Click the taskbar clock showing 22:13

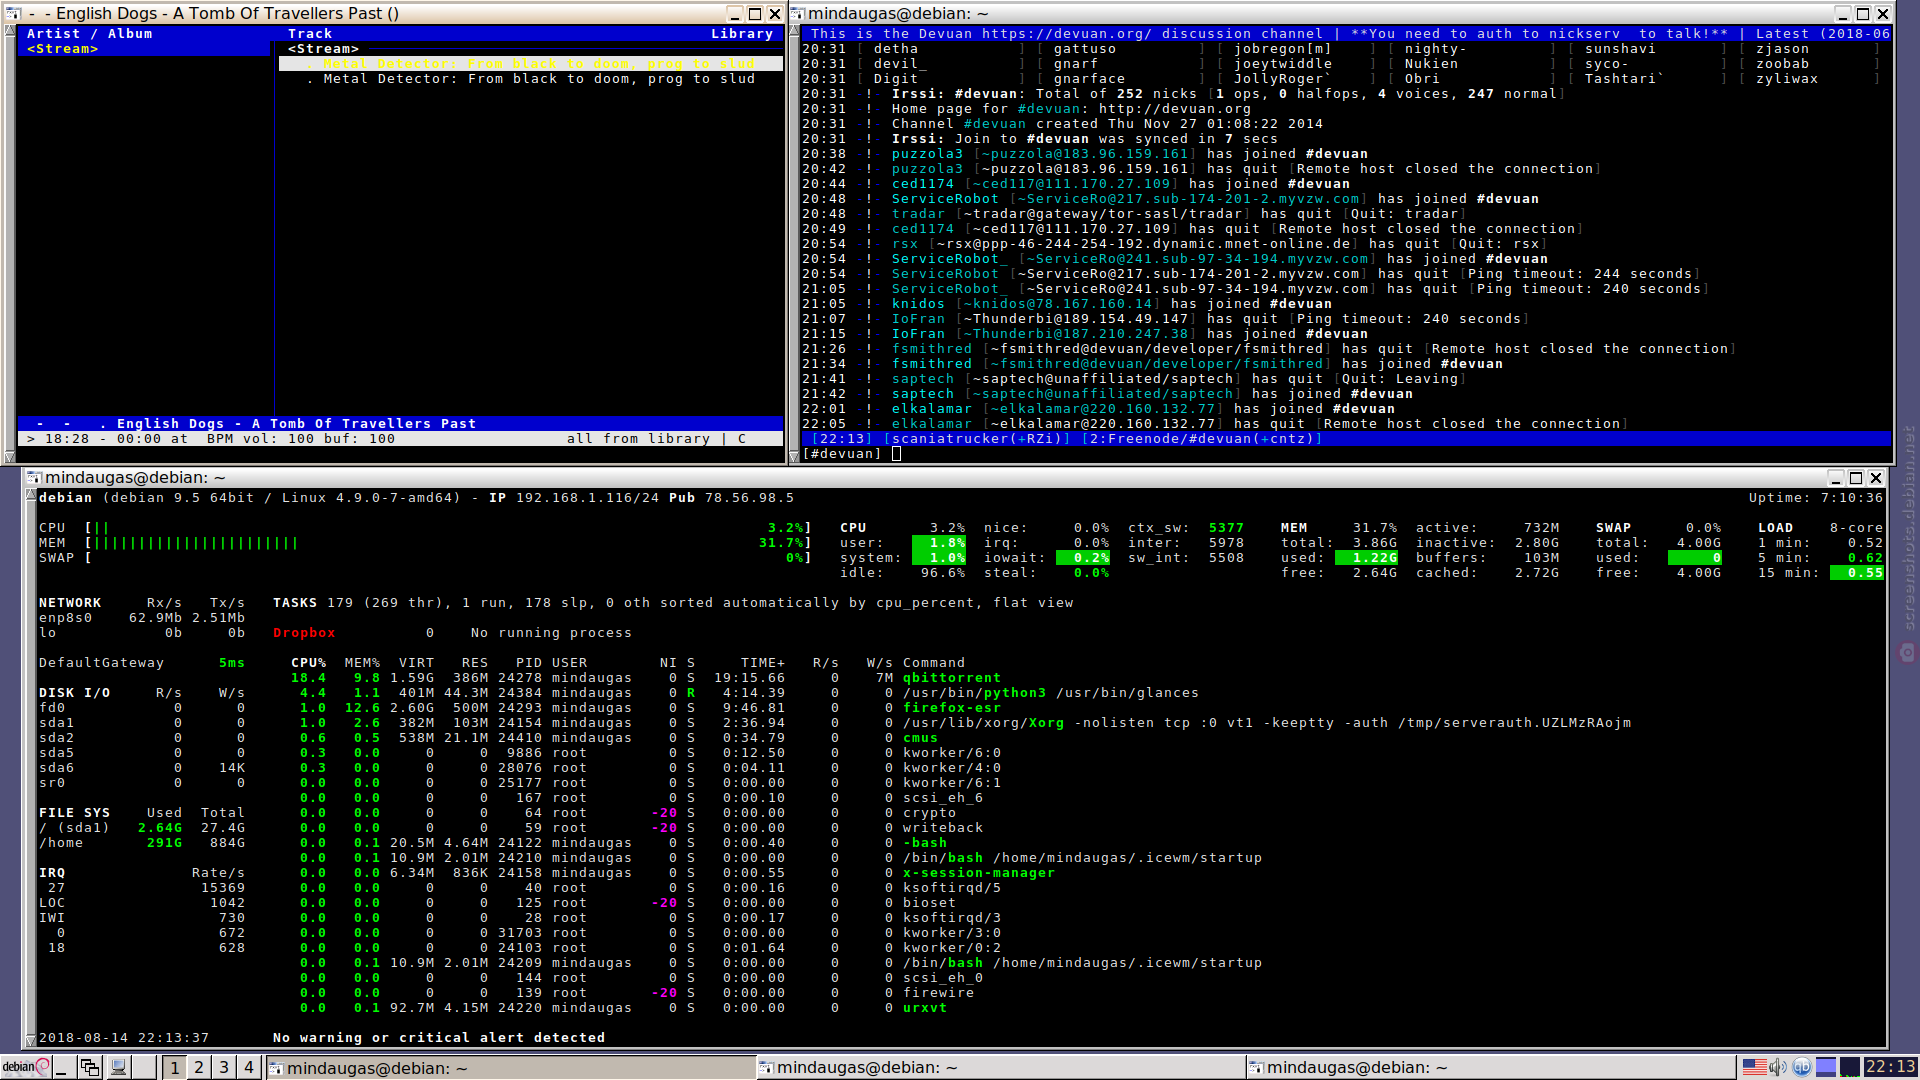pos(1890,1067)
